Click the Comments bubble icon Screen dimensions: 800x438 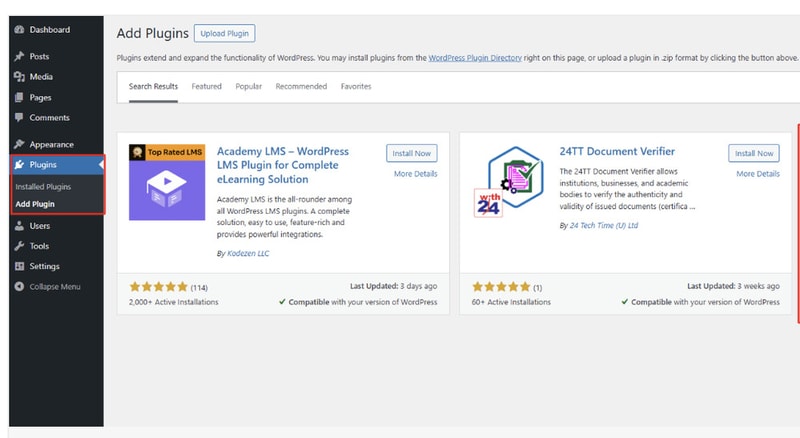(x=19, y=118)
